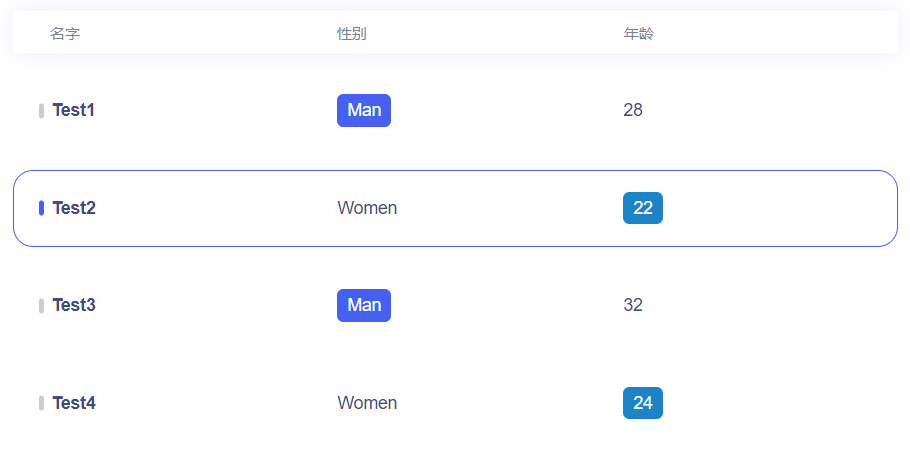
Task: Click the 性别 column header
Action: 352,34
